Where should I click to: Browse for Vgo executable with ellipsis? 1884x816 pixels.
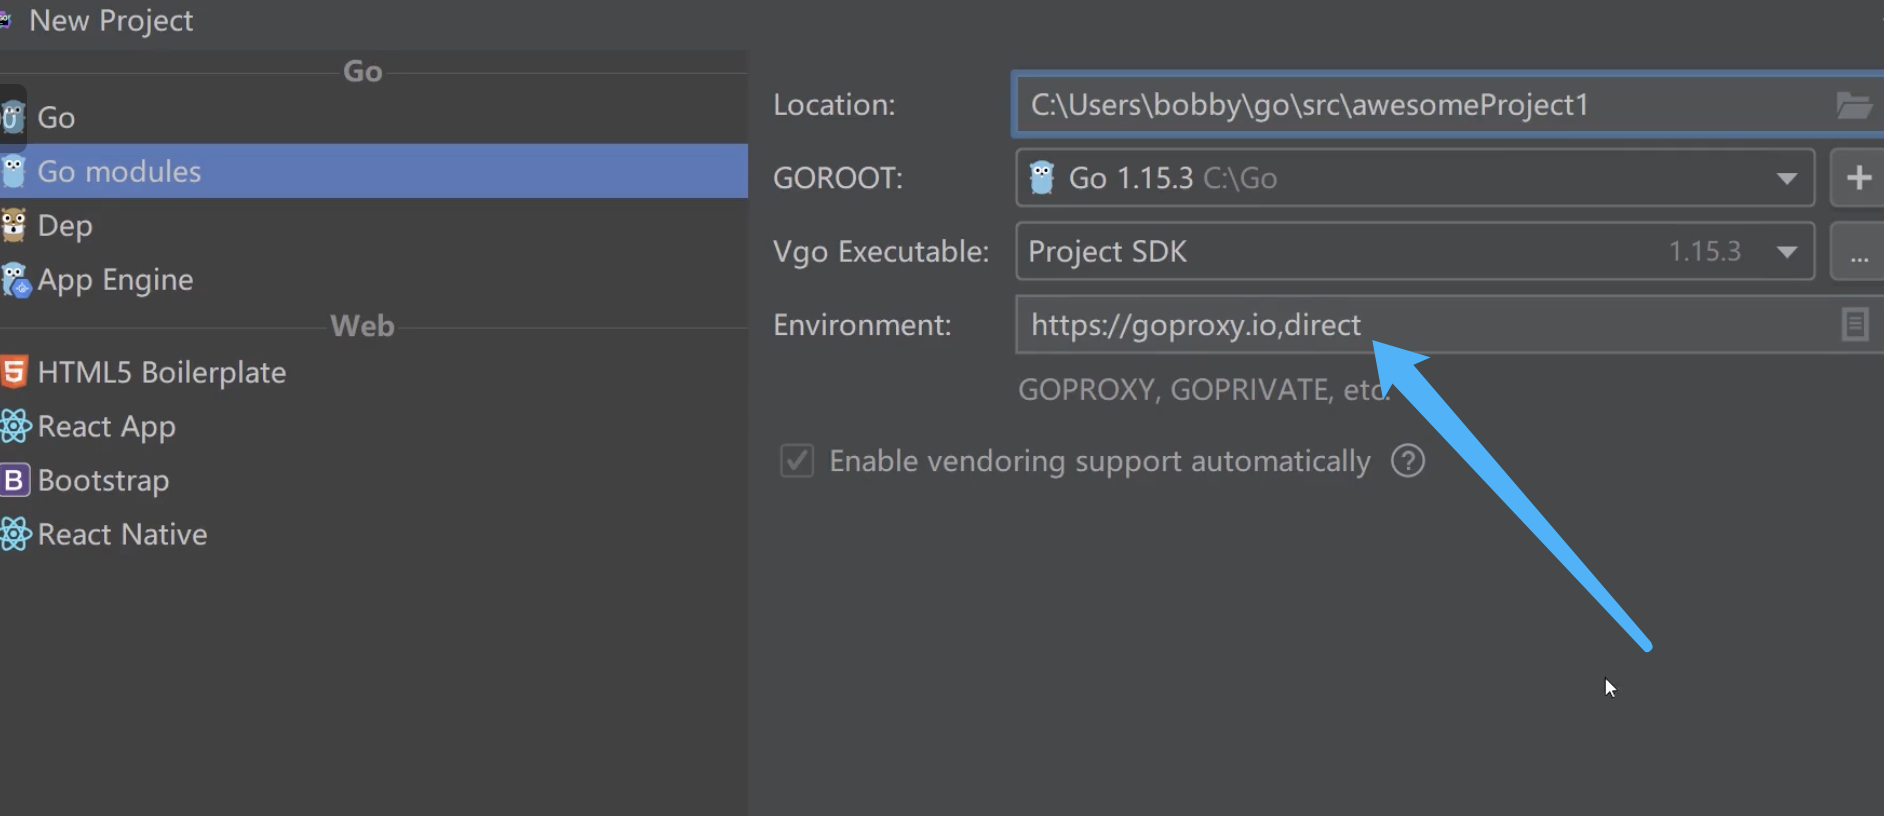[x=1858, y=251]
